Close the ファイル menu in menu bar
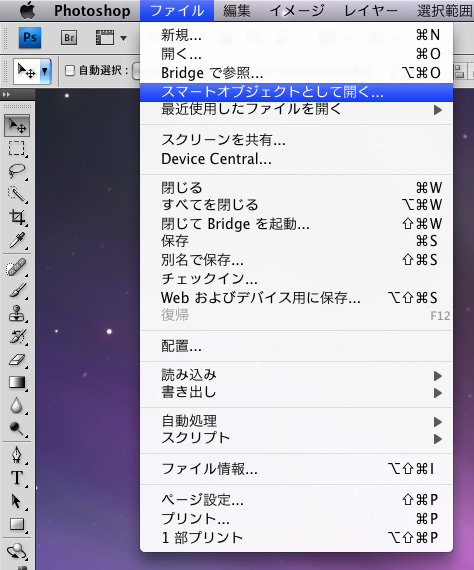The height and width of the screenshot is (570, 474). [x=177, y=11]
